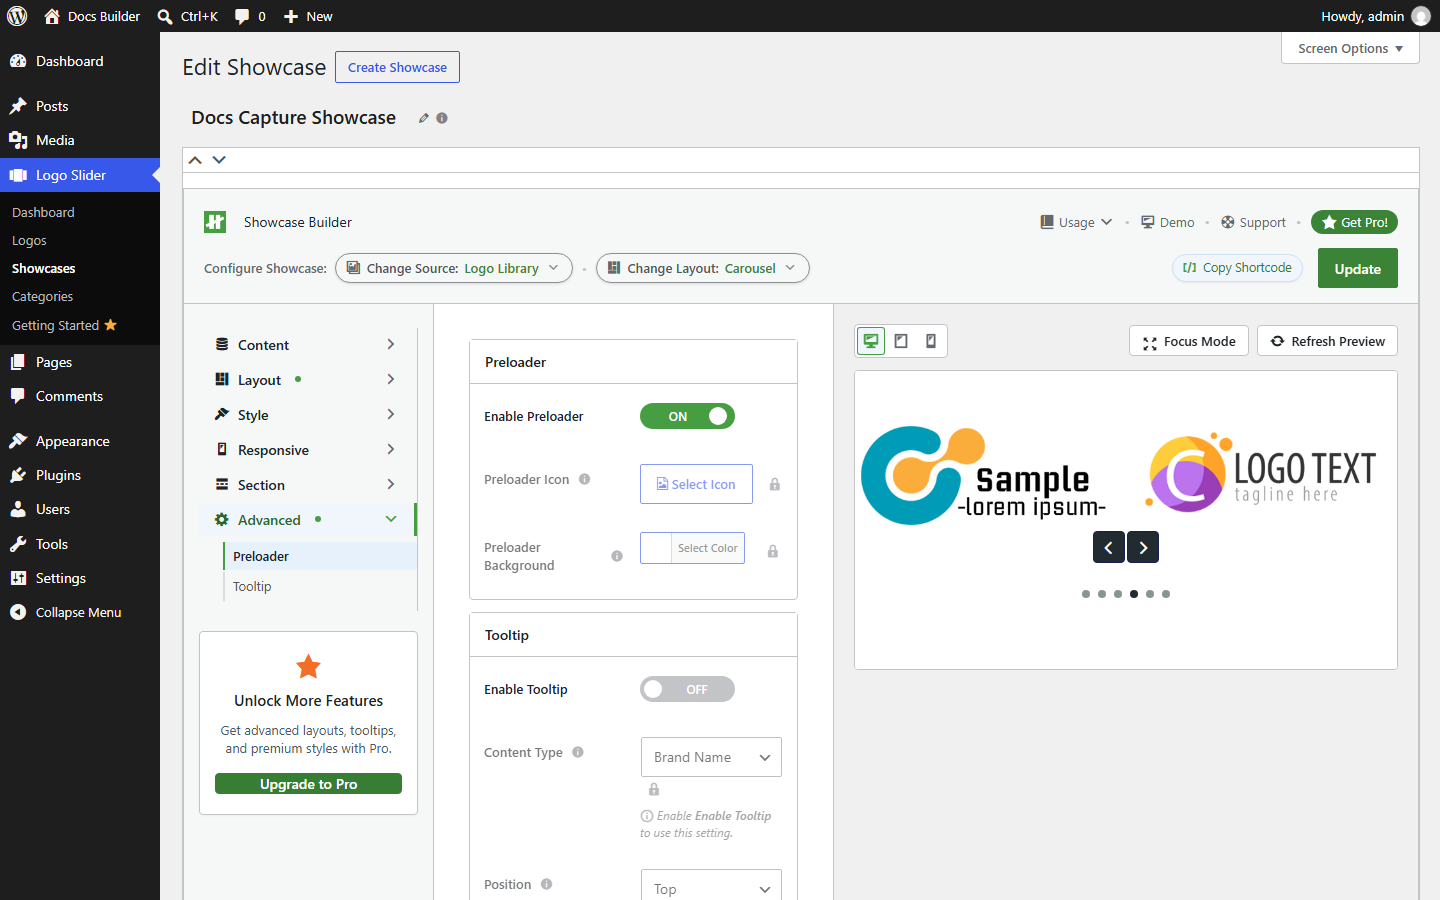
Task: Click info icon beside showcase title
Action: (442, 118)
